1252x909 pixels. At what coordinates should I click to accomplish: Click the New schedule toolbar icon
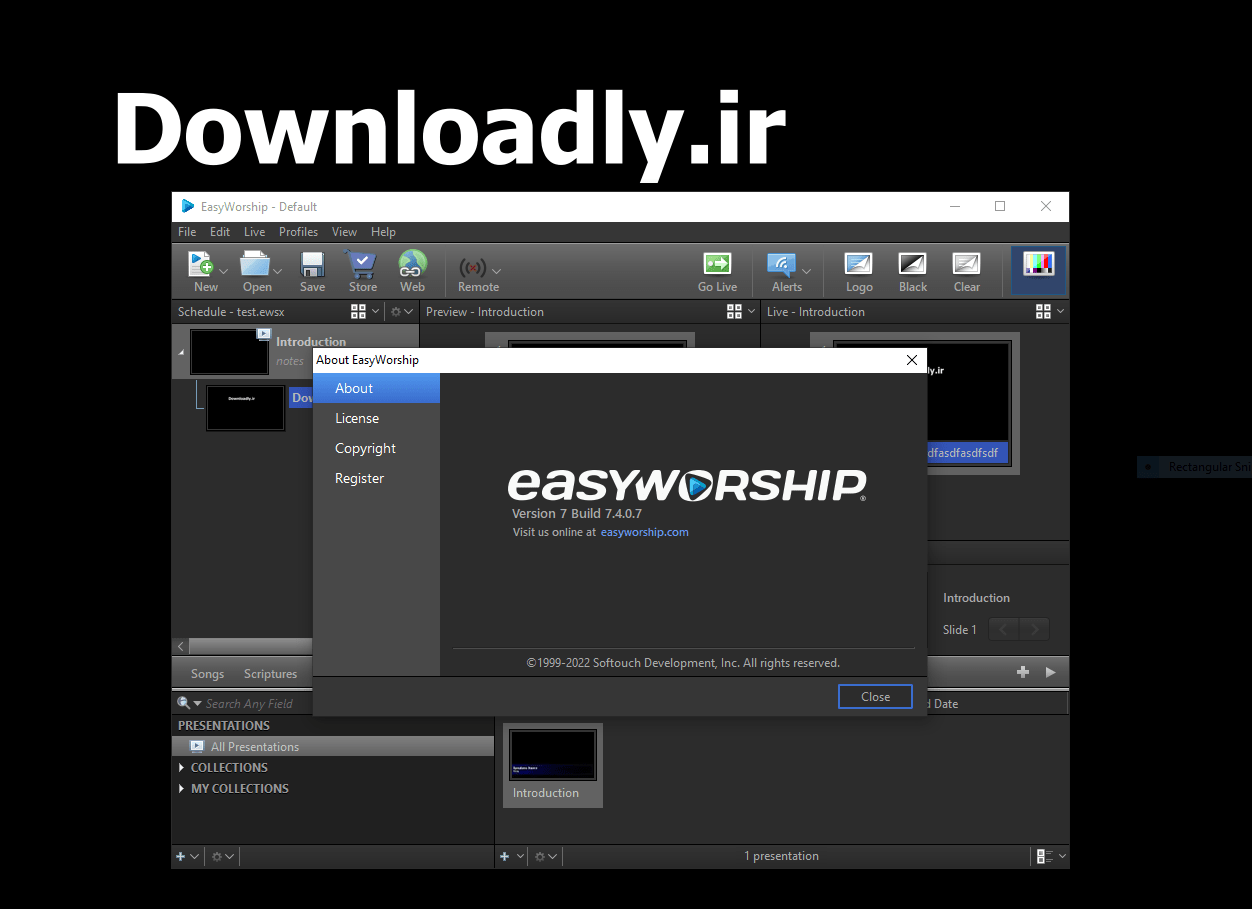tap(201, 264)
